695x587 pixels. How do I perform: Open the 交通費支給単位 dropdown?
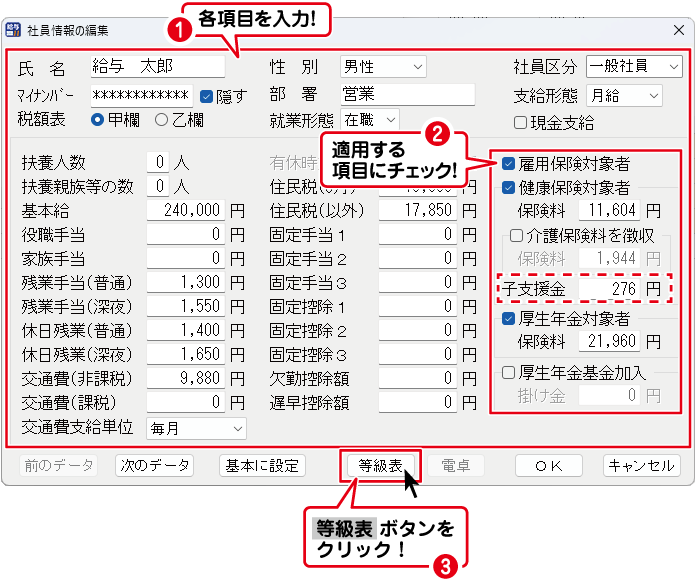tap(196, 428)
